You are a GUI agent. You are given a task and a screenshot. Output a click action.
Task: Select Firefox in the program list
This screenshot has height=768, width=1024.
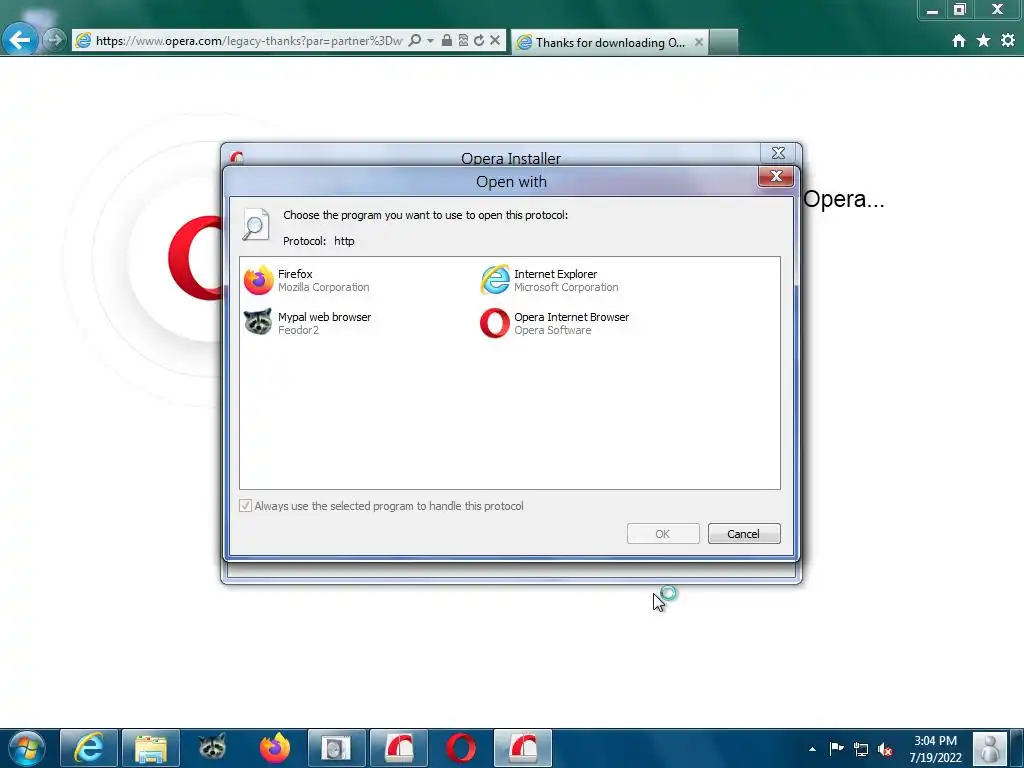tap(307, 280)
